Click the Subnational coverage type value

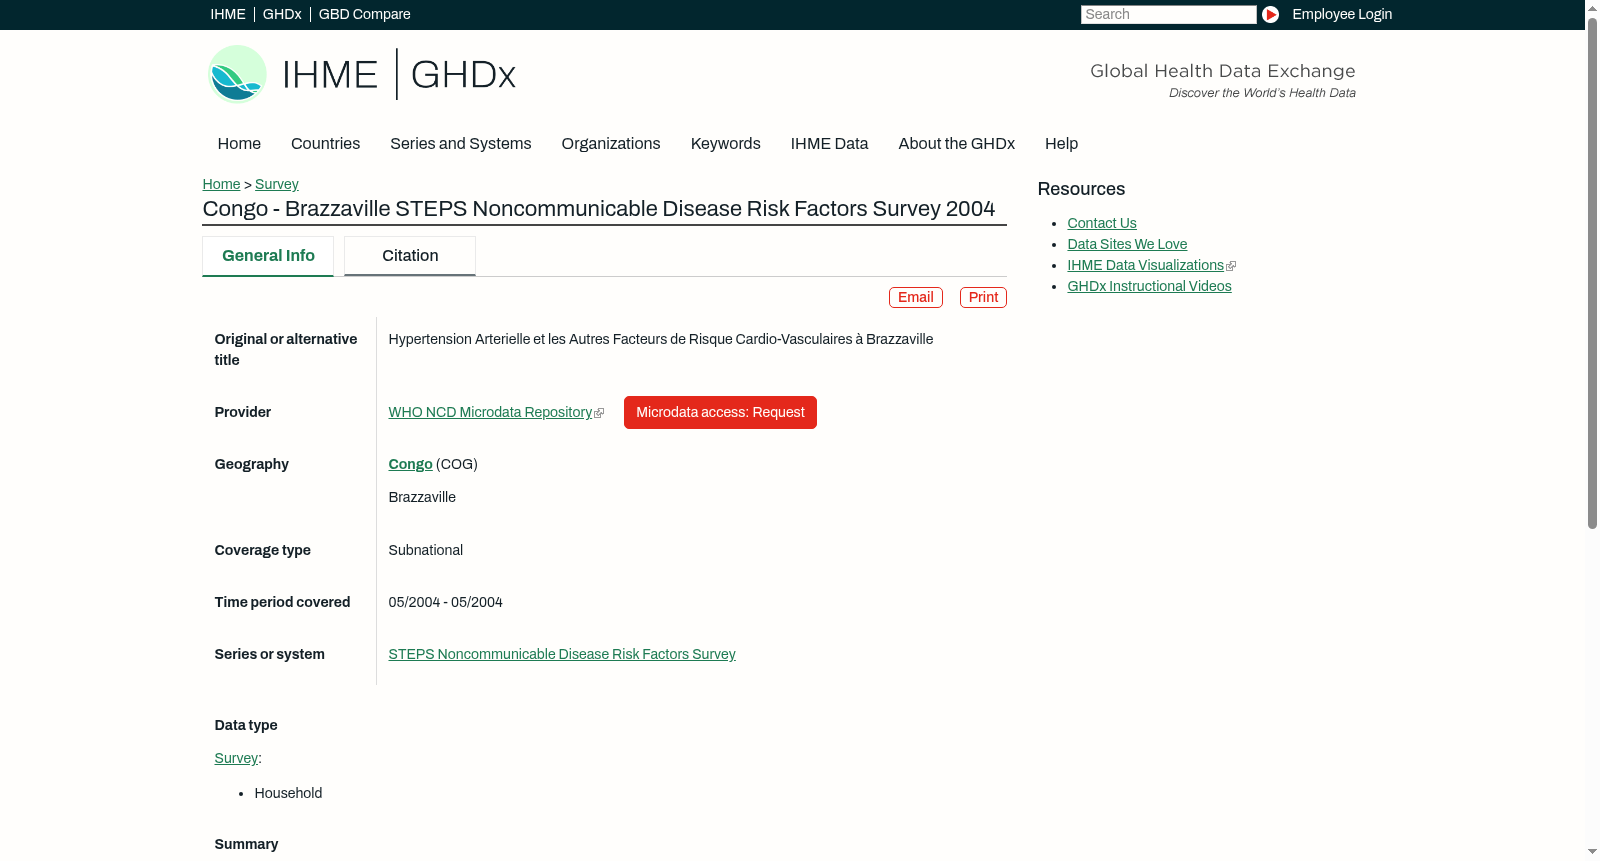pos(426,551)
